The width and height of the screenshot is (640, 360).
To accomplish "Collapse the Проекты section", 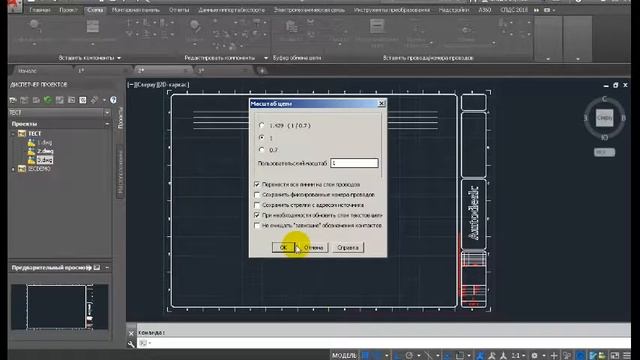I will point(107,124).
